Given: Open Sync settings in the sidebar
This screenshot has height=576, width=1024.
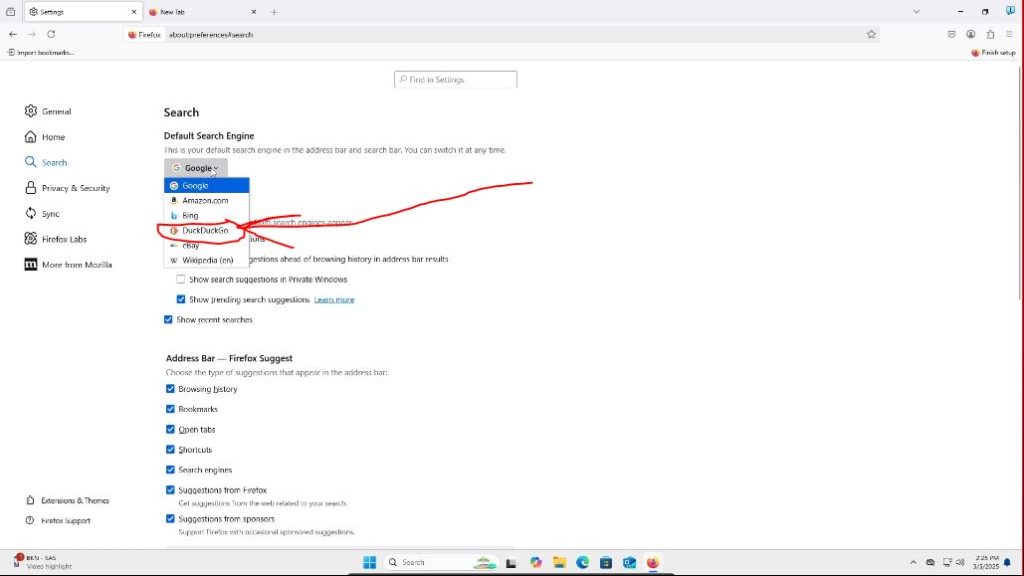Looking at the screenshot, I should coord(42,214).
